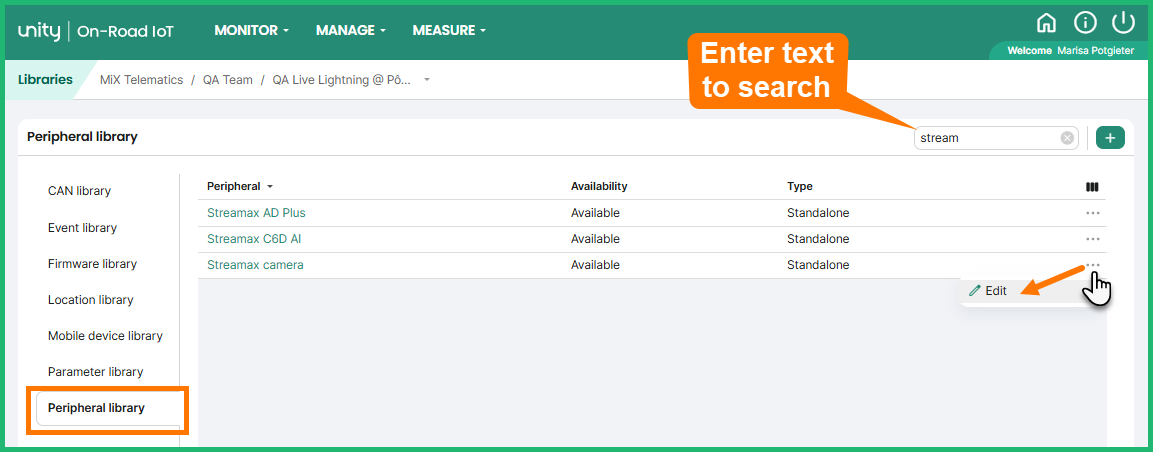This screenshot has width=1153, height=452.
Task: Open the column chooser icon
Action: click(x=1092, y=187)
